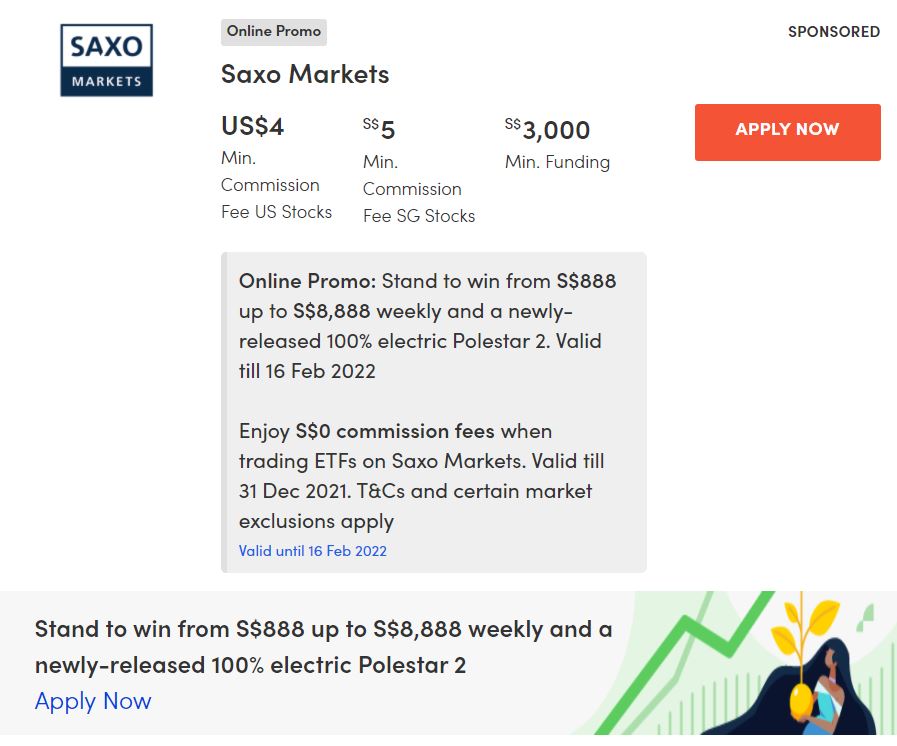Viewport: 897px width, 746px height.
Task: Click the Saxo Markets logo
Action: click(106, 60)
